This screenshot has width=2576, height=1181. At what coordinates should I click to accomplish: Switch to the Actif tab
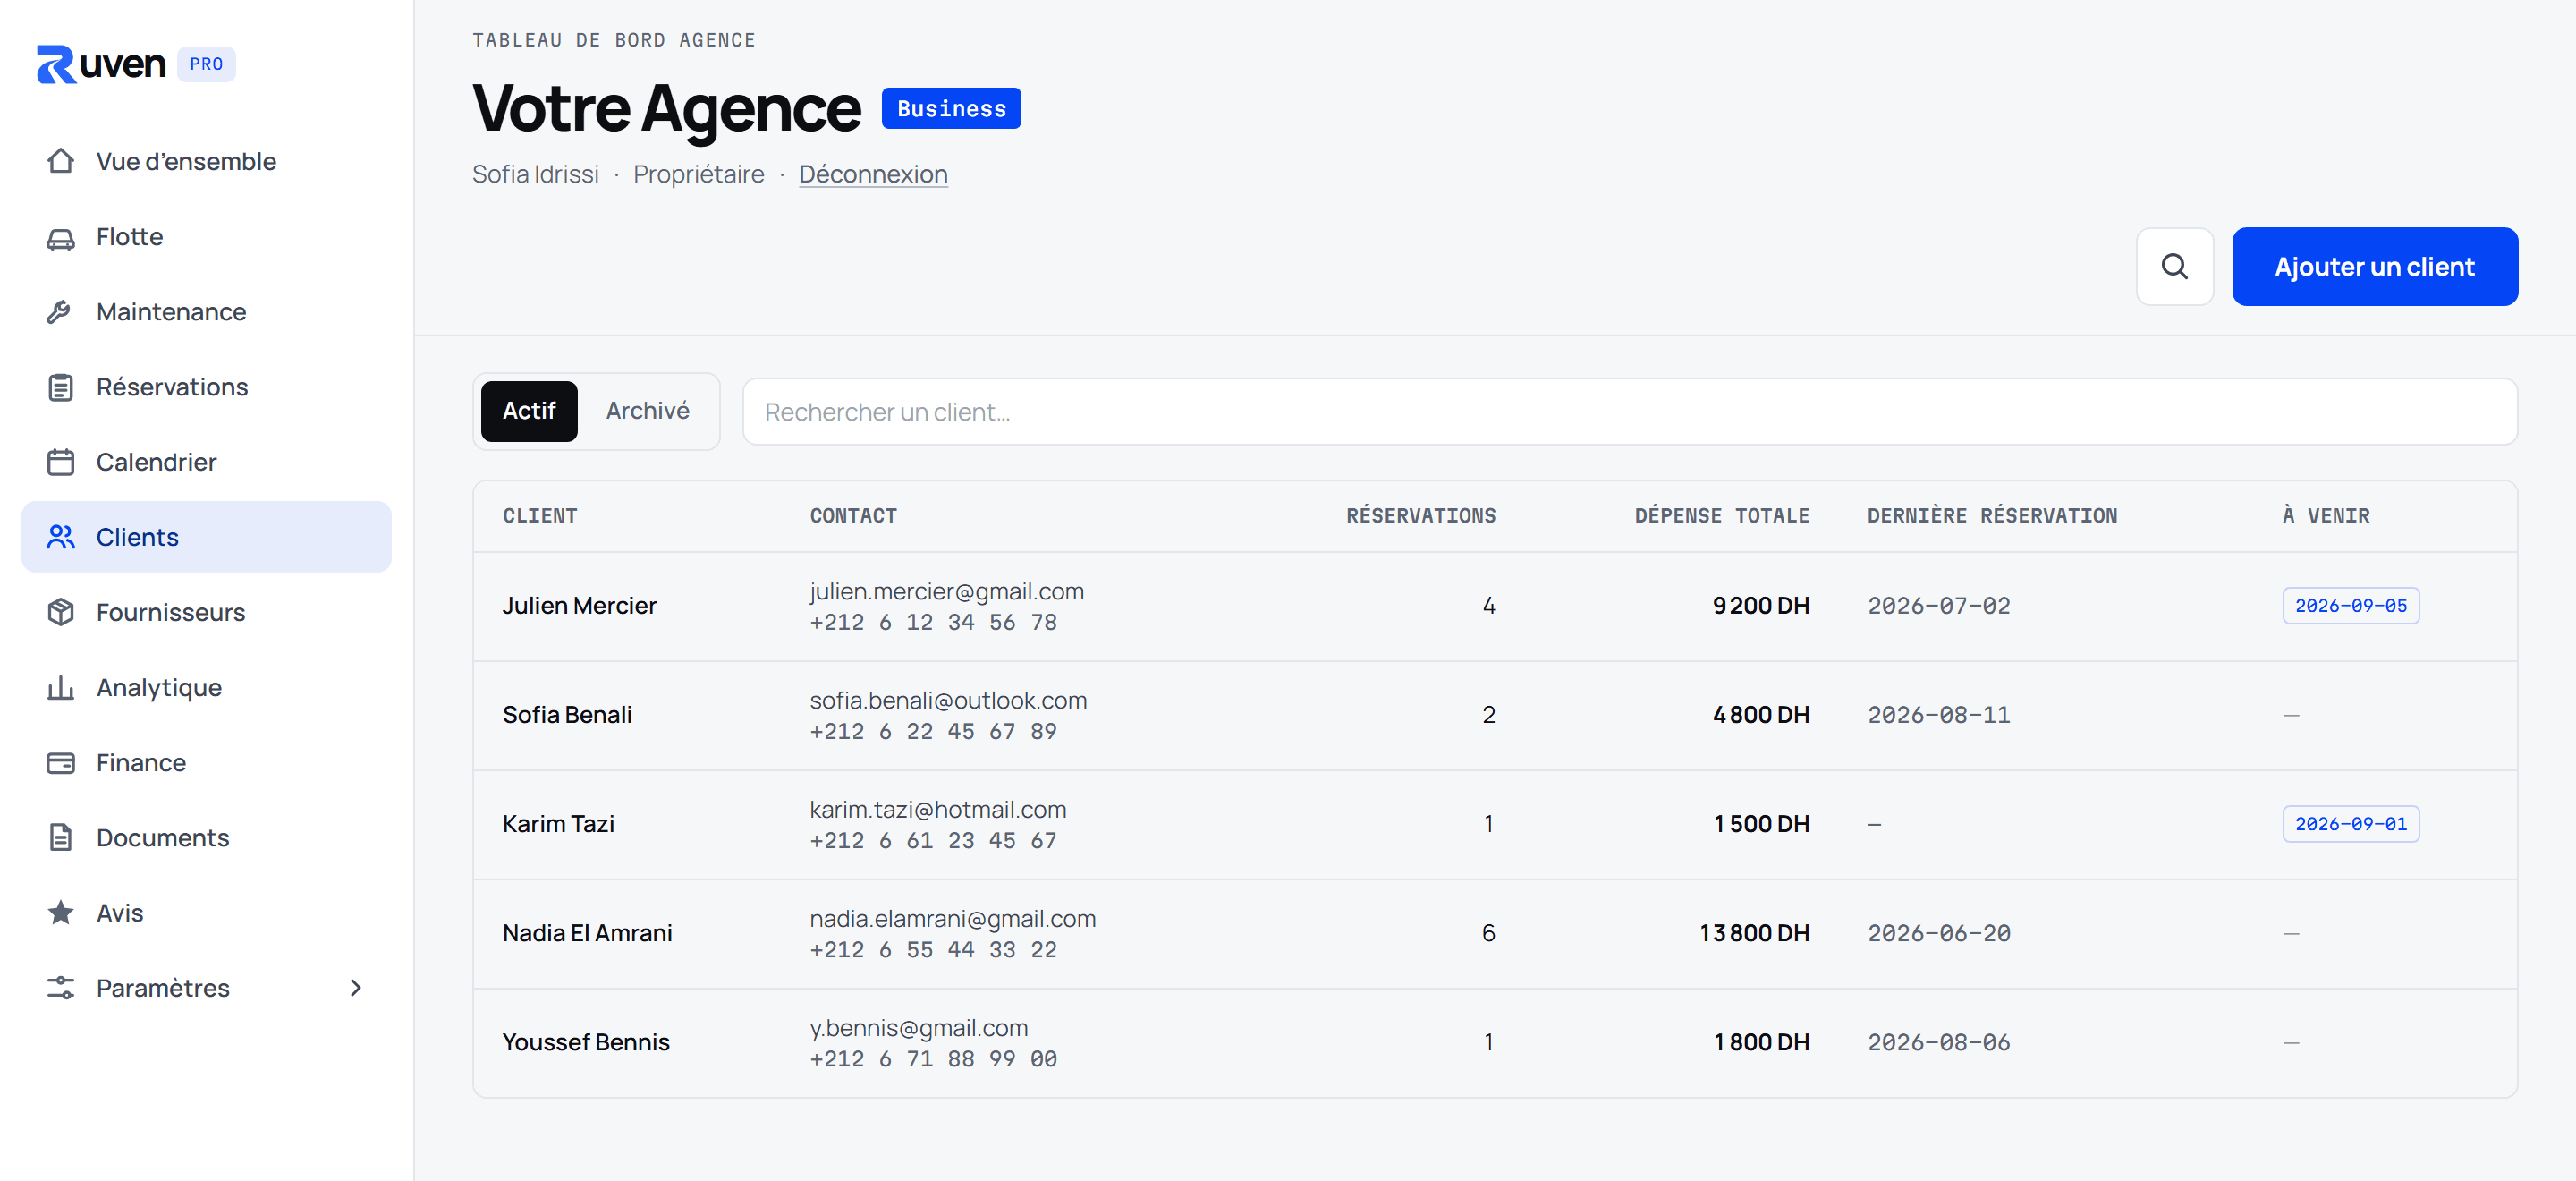point(528,411)
